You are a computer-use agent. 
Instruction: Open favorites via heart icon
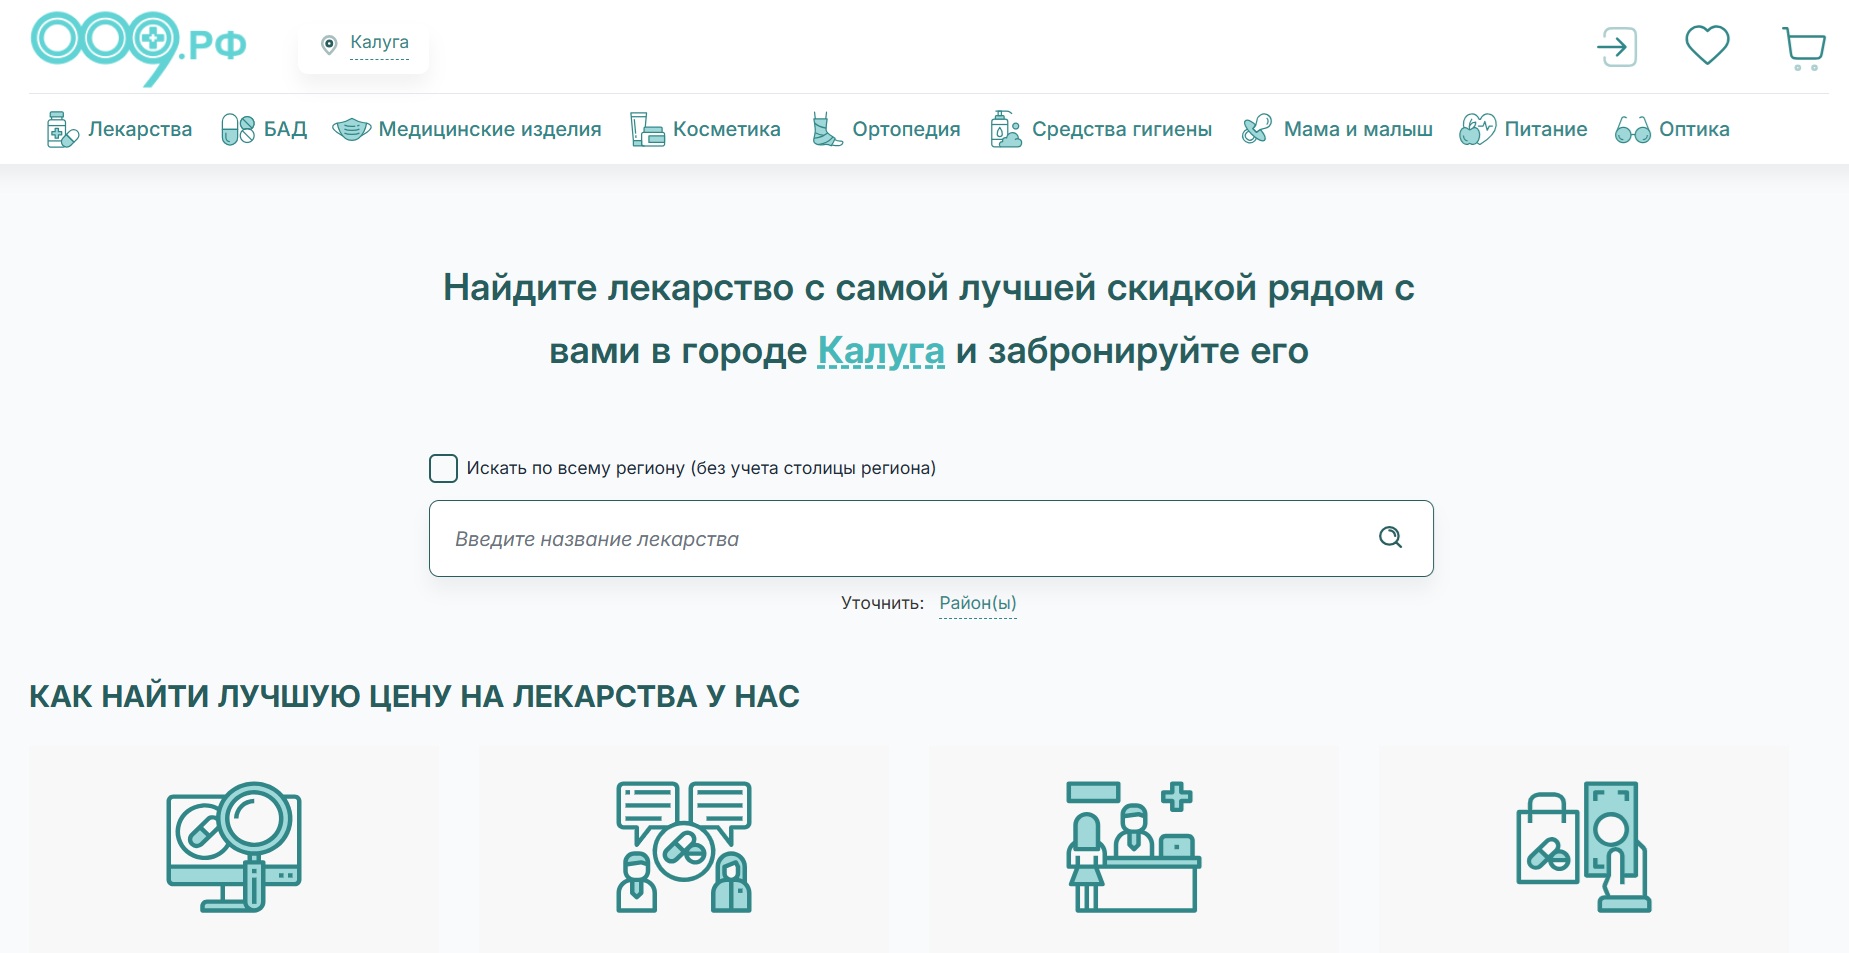(1707, 46)
